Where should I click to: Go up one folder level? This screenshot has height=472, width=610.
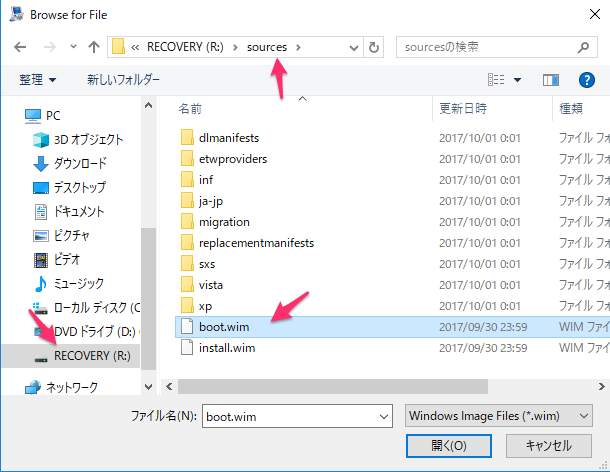93,47
